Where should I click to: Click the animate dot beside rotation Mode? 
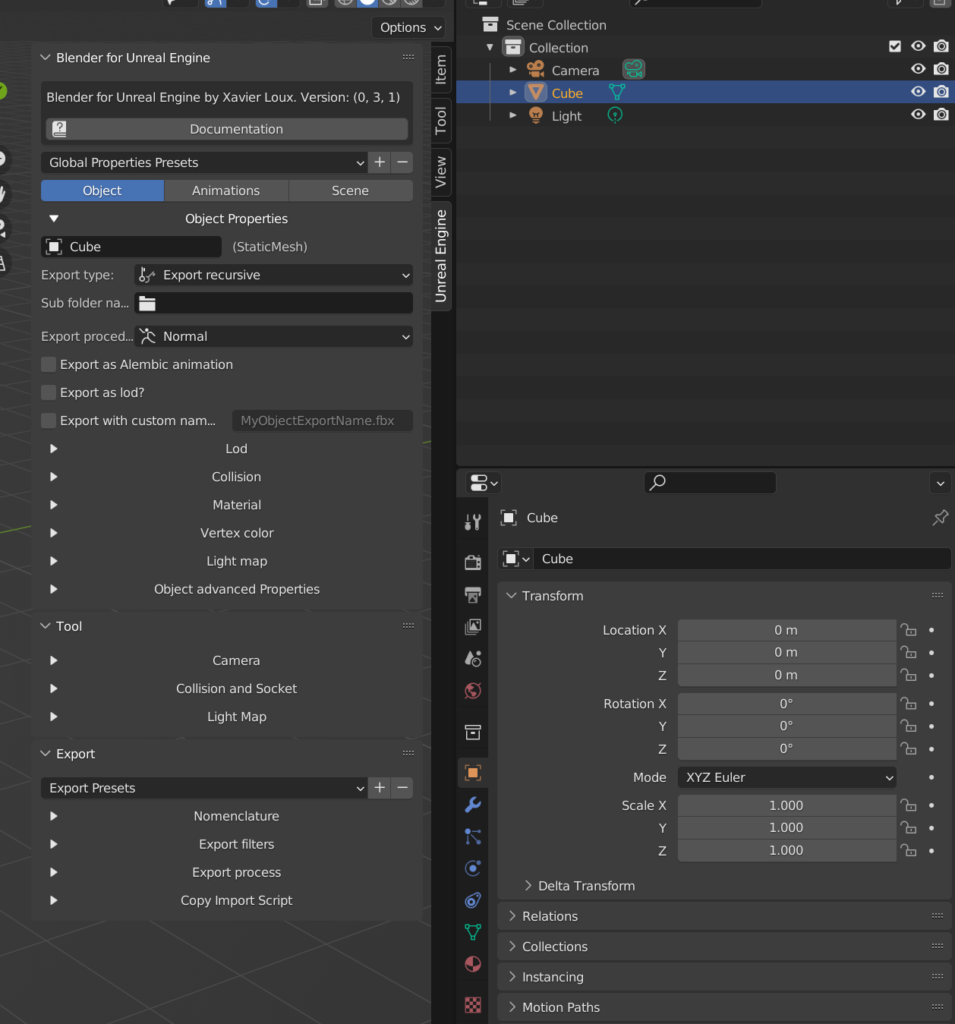[931, 778]
